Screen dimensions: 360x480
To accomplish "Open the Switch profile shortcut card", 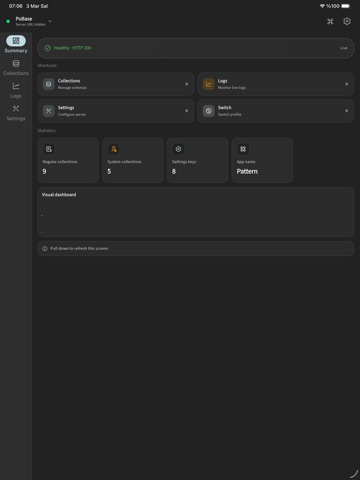I will tap(275, 111).
